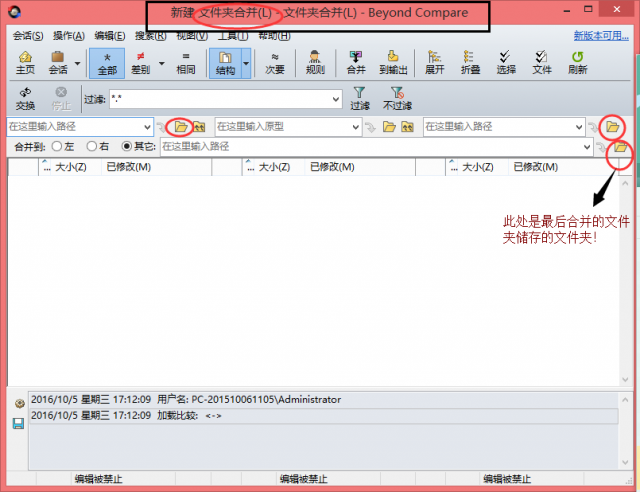640x492 pixels.
Task: Expand the 差别 dropdown arrow
Action: click(x=162, y=63)
